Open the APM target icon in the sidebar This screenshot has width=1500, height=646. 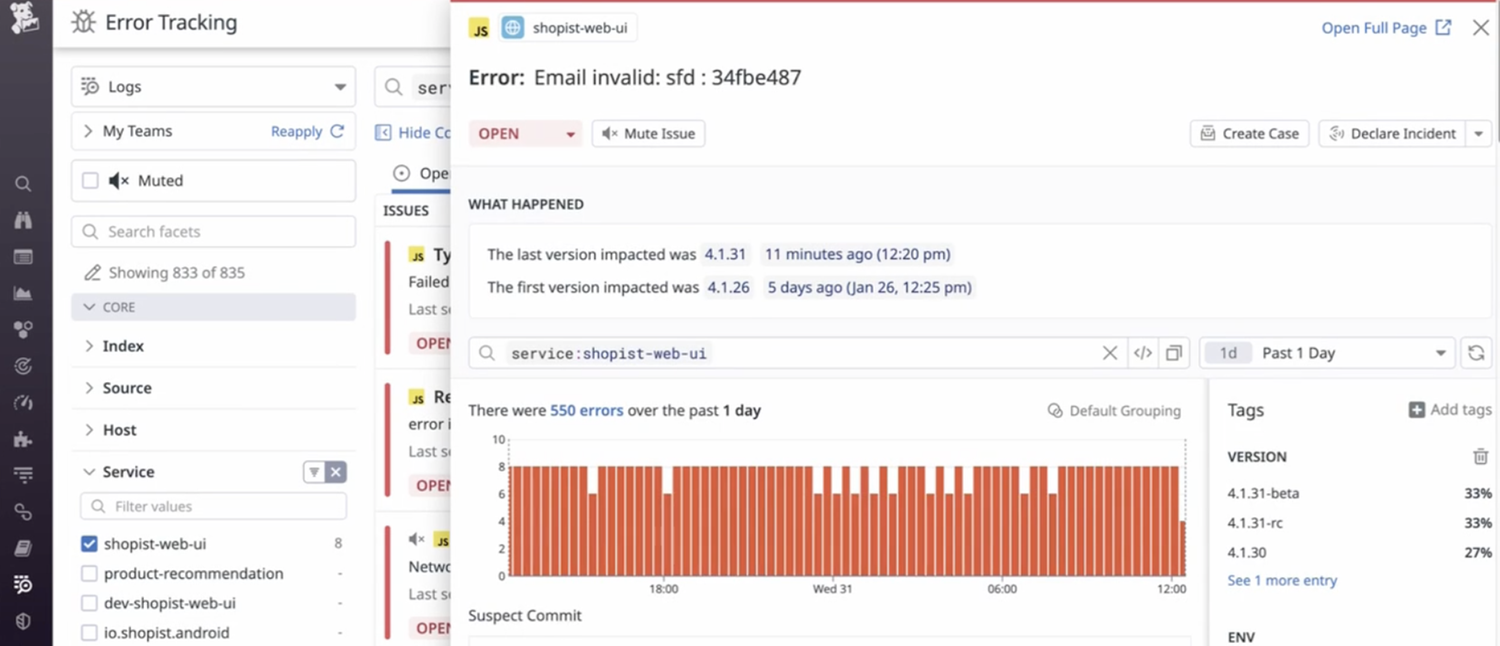coord(23,367)
